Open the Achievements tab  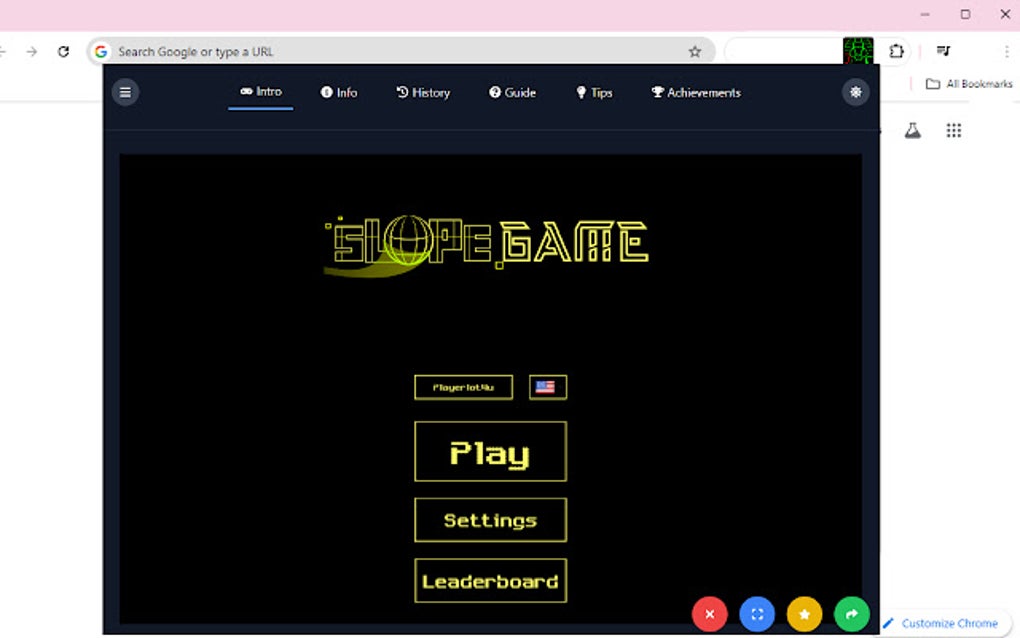point(695,92)
